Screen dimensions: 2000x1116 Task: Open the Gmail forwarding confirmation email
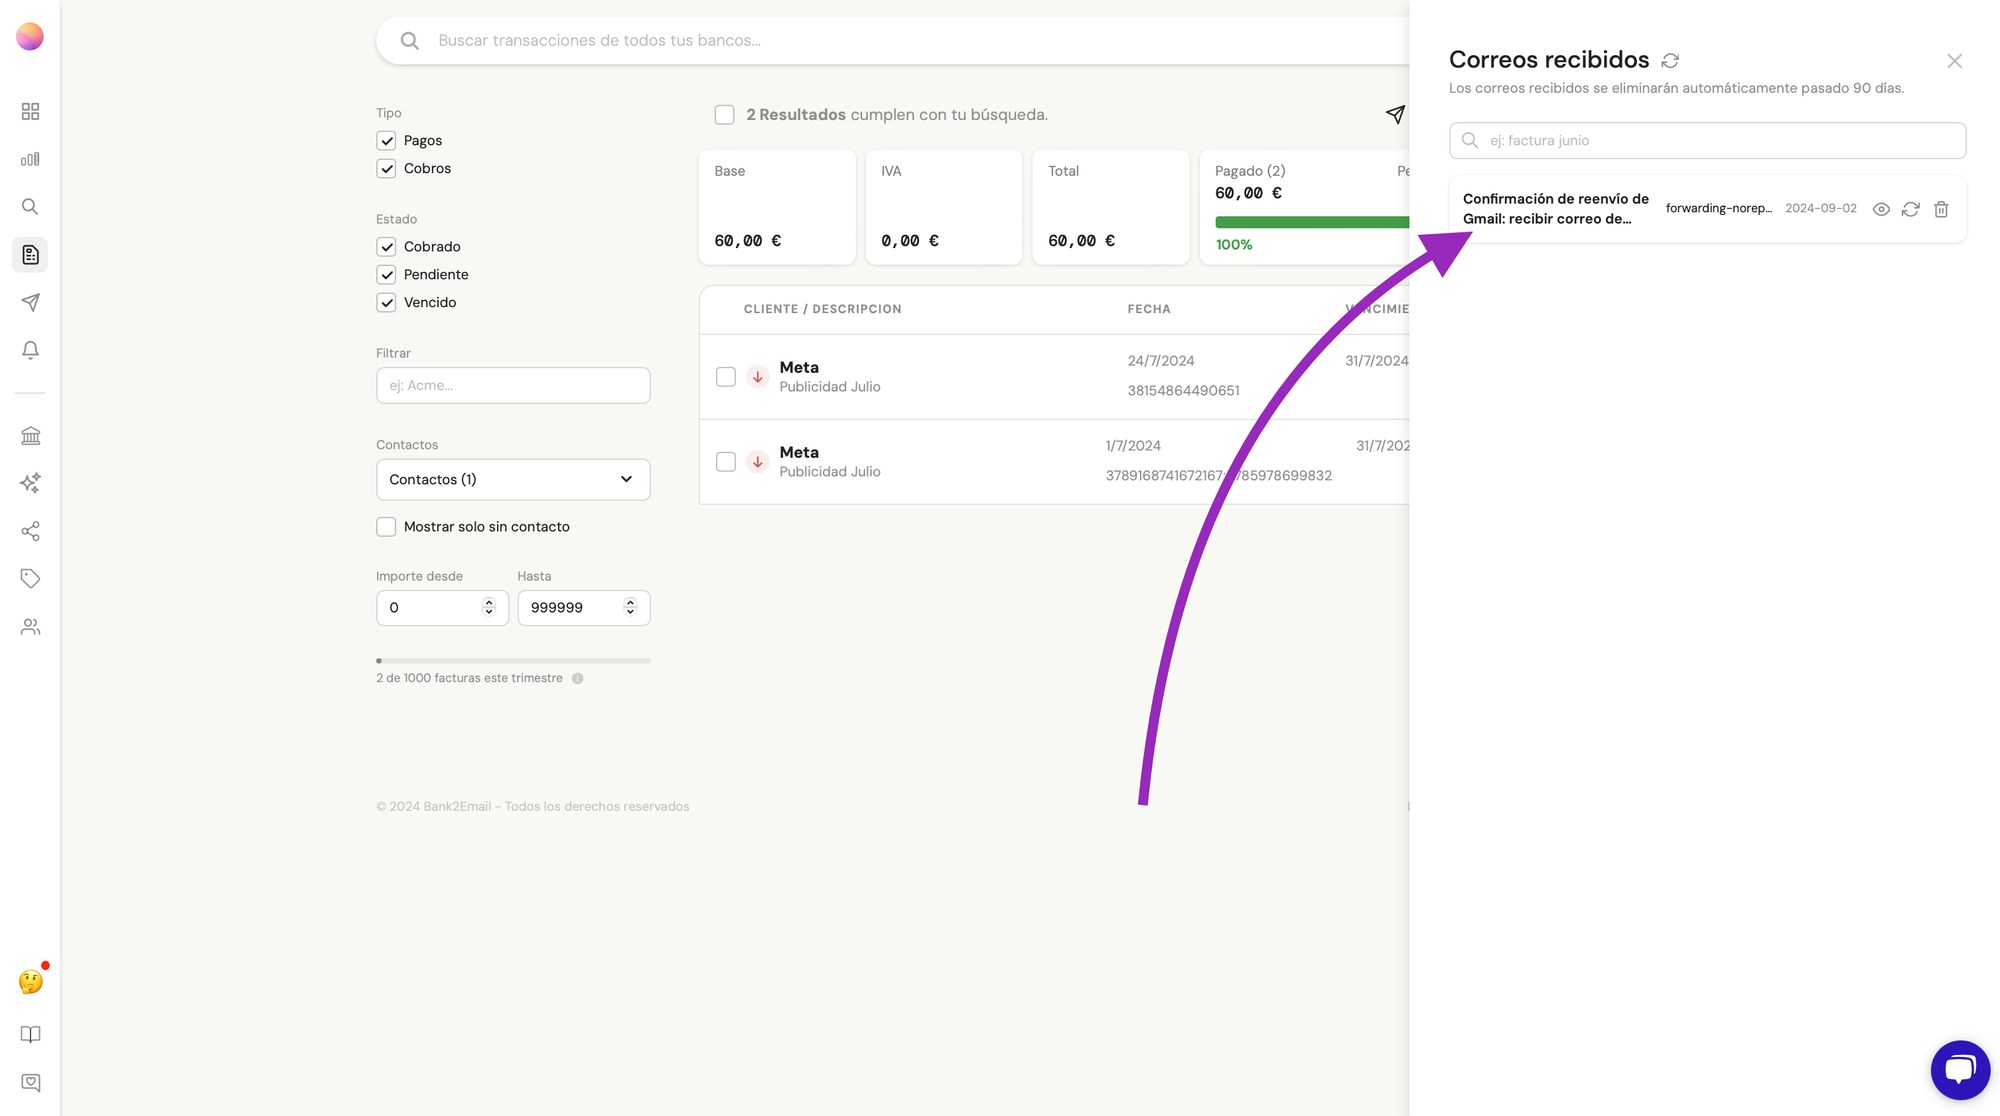1556,209
